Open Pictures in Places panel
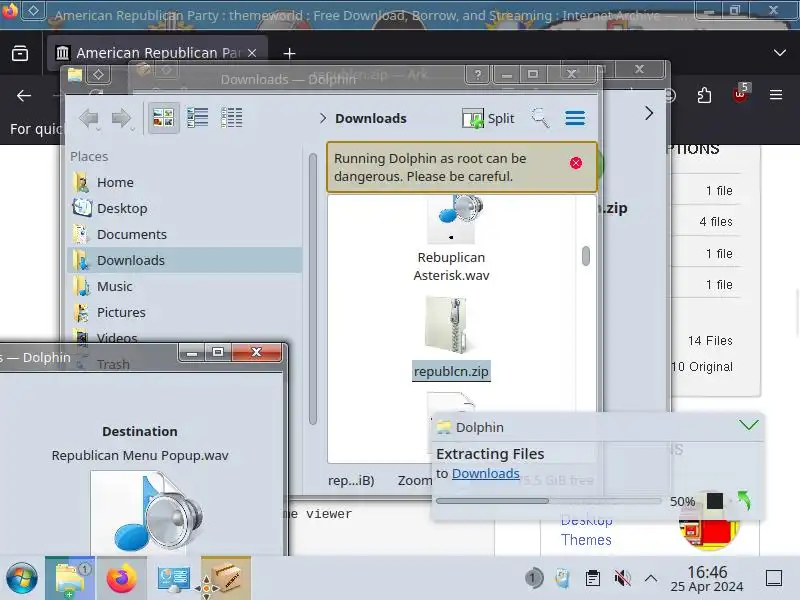This screenshot has width=800, height=600. pyautogui.click(x=185, y=312)
